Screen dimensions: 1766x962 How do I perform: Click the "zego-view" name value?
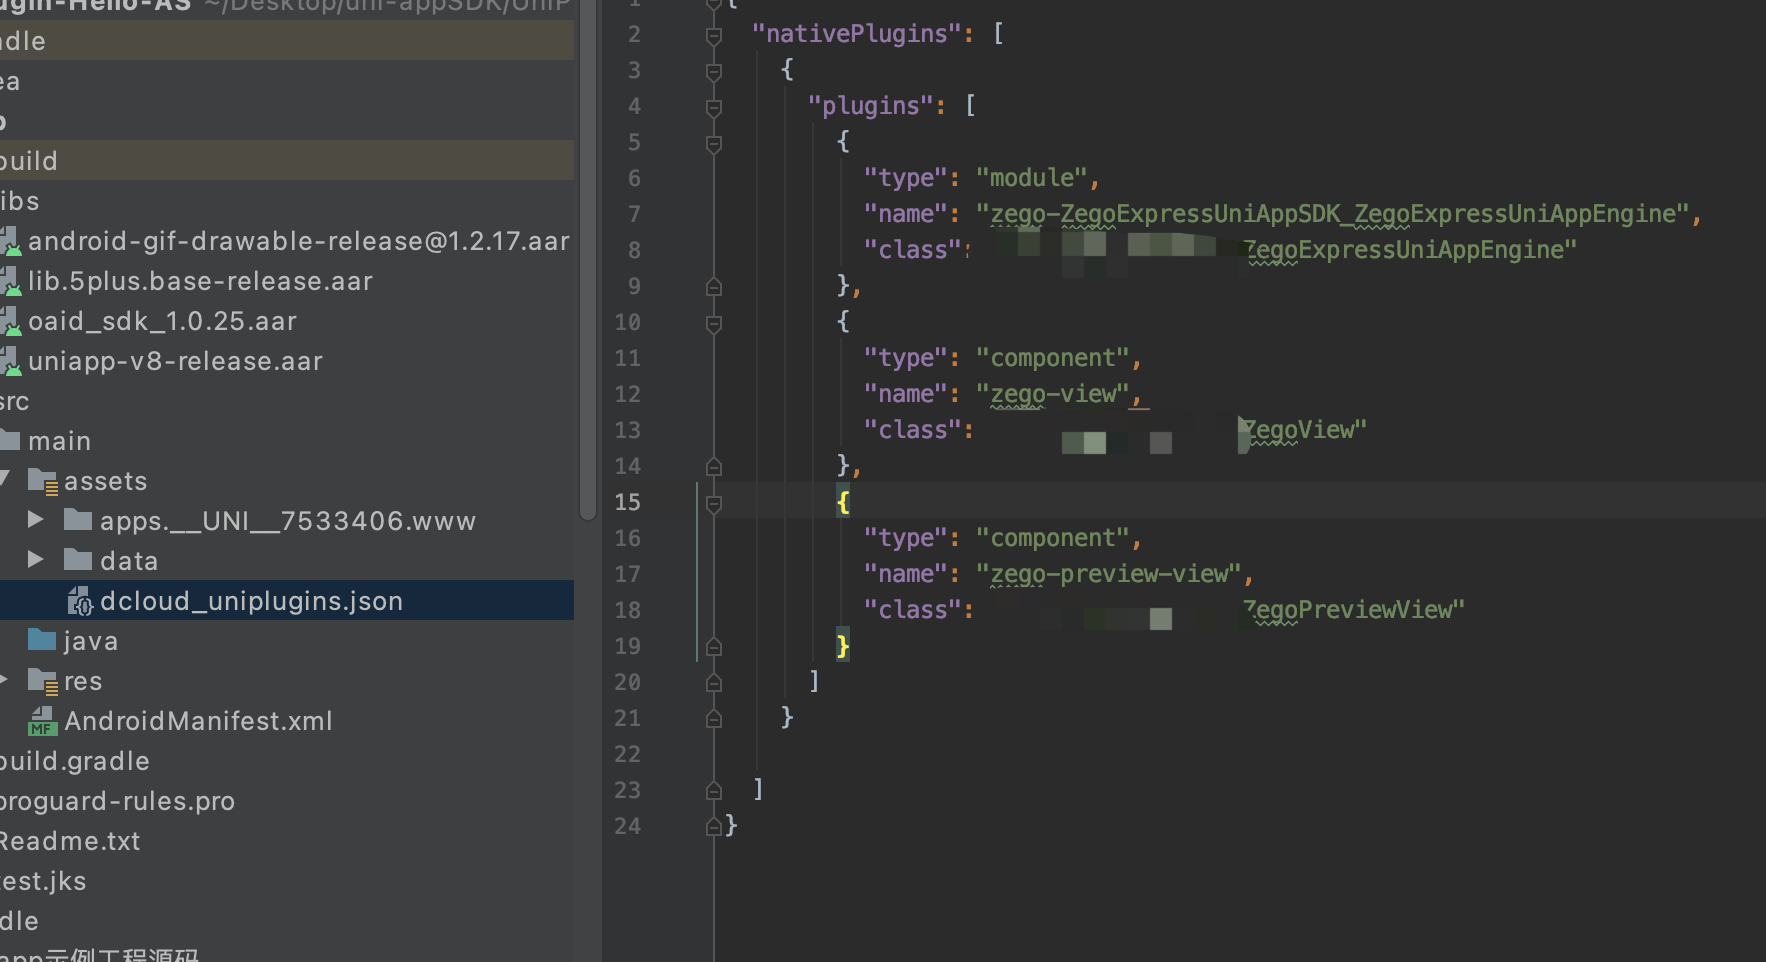click(x=1053, y=394)
